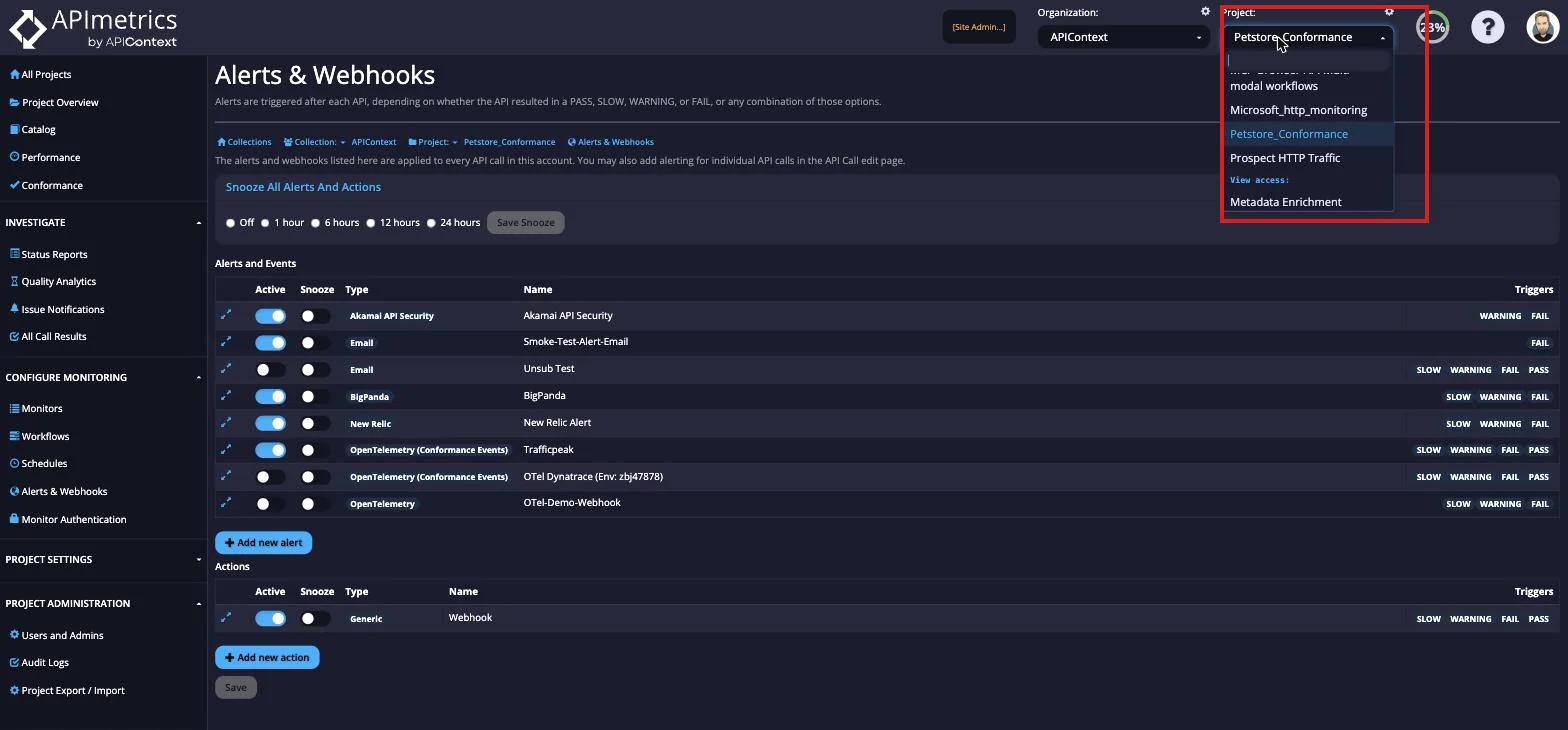1568x730 pixels.
Task: Choose Metadata Enrichment project
Action: [x=1308, y=202]
